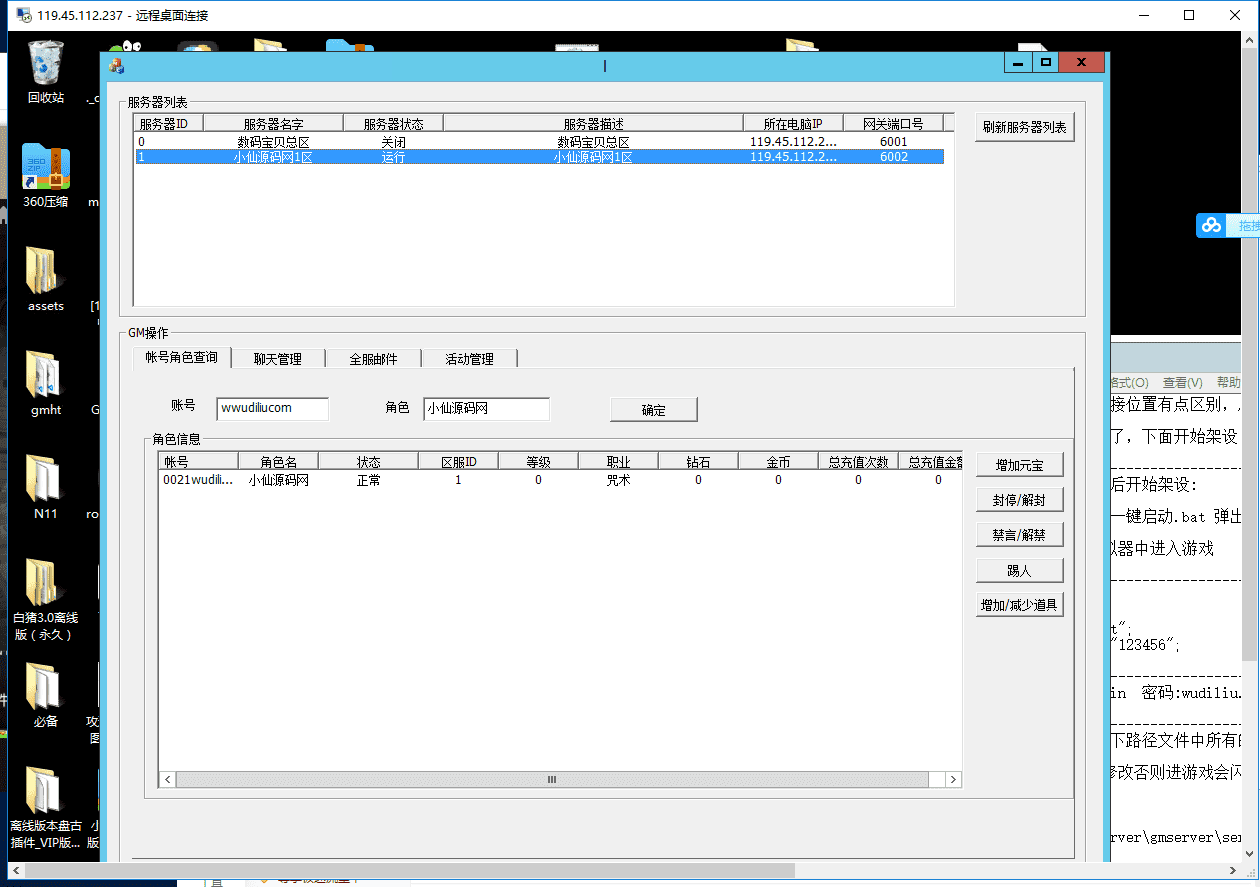Click the 服务器描述 column header

click(x=593, y=124)
